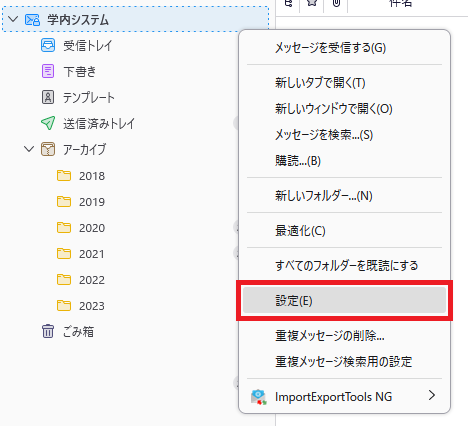Click the ごみ箱 trash can icon
Image resolution: width=468 pixels, height=426 pixels.
48,331
